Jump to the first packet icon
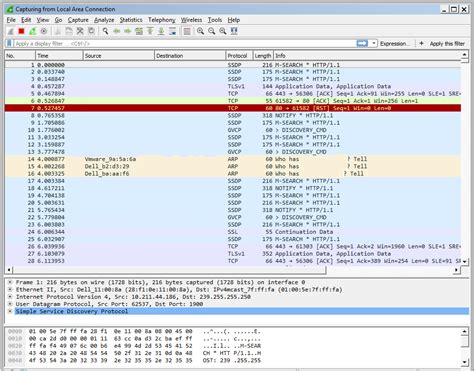Screen dimensions: 474x371 [150, 31]
